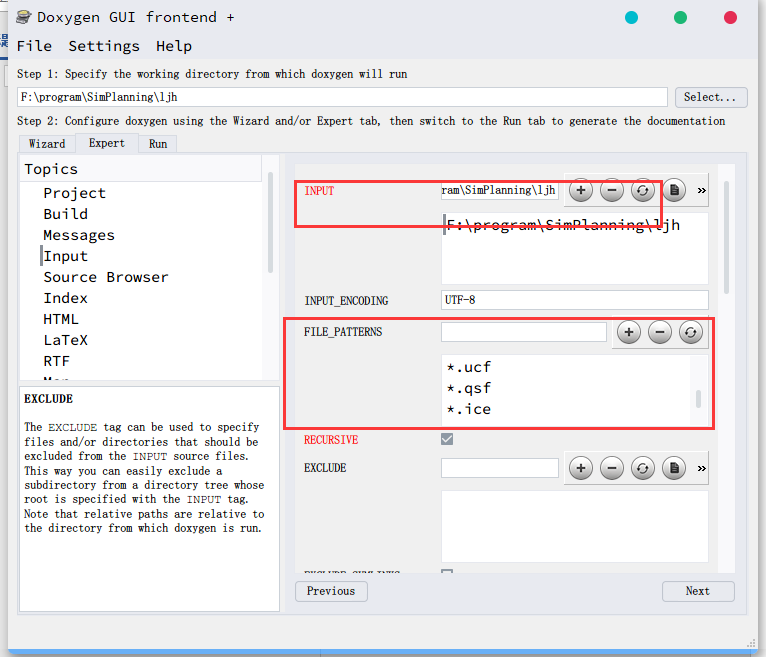The width and height of the screenshot is (766, 657).
Task: Select RTF topic
Action: click(x=56, y=361)
